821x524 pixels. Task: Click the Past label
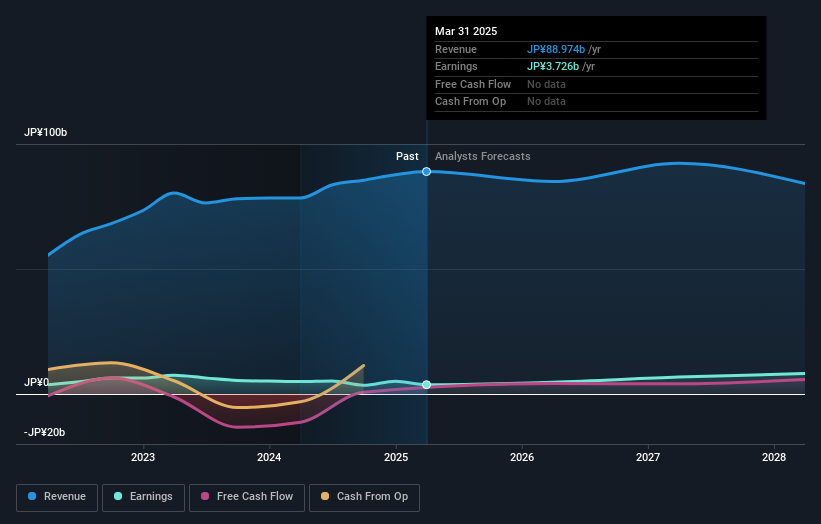(x=407, y=157)
